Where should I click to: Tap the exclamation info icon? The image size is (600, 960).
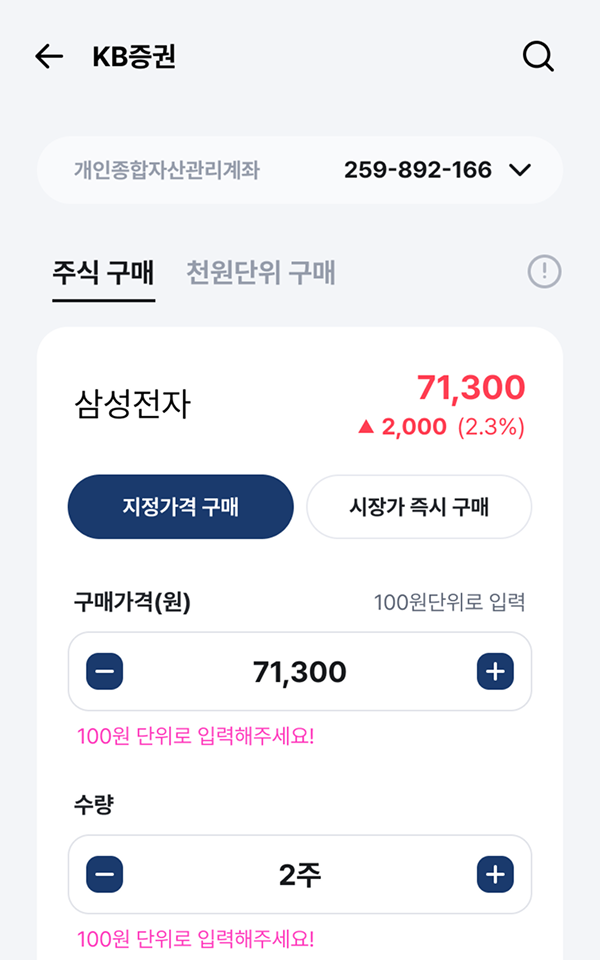click(x=545, y=271)
